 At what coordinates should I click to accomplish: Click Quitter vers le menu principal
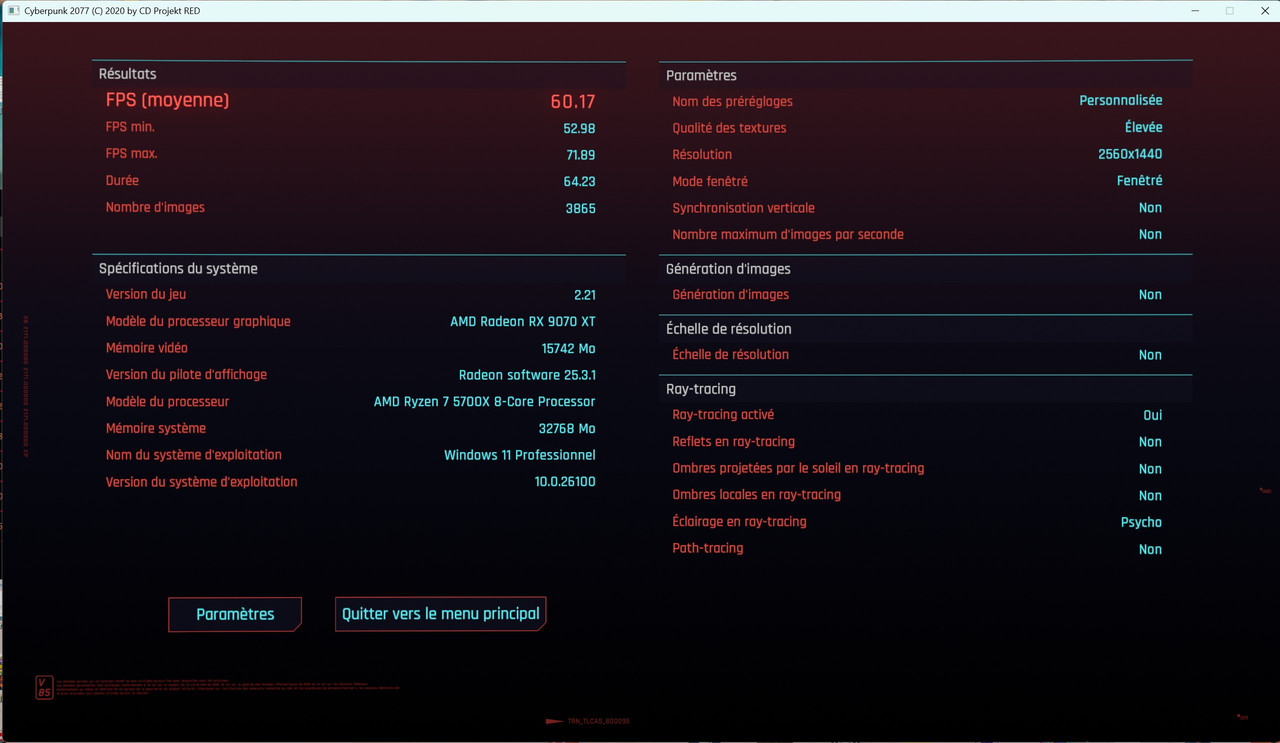pyautogui.click(x=441, y=614)
